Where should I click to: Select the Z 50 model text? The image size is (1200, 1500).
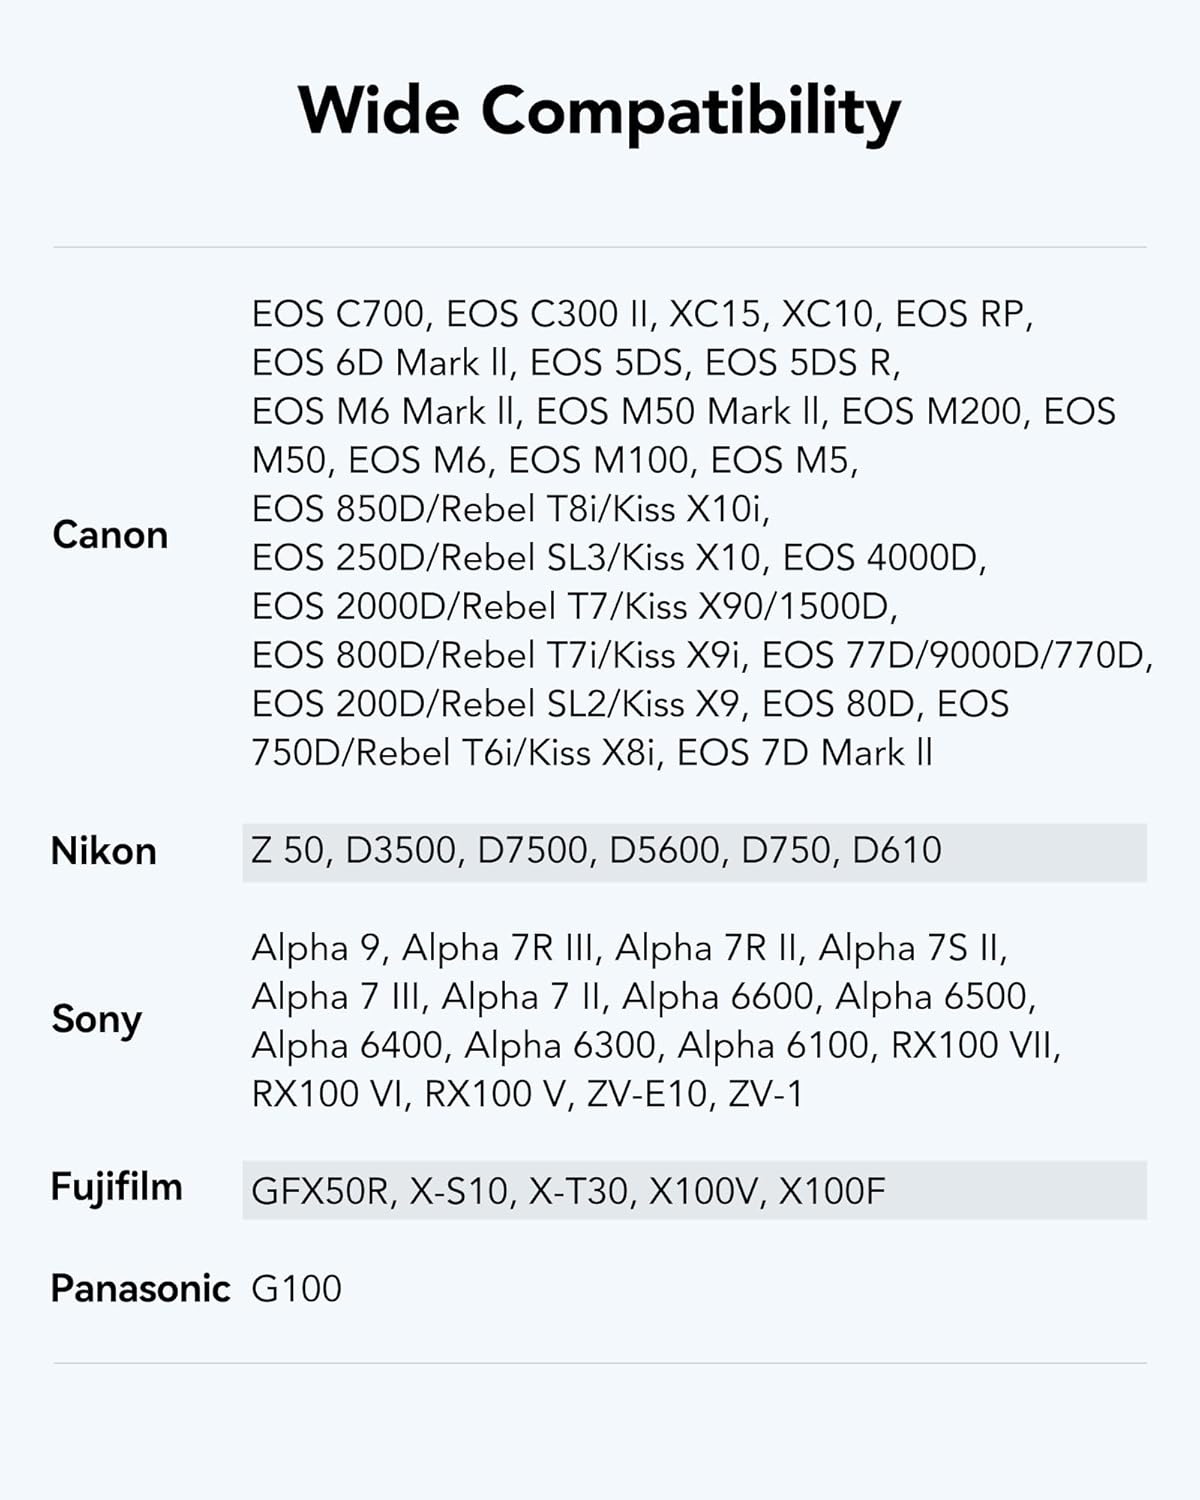[x=288, y=850]
